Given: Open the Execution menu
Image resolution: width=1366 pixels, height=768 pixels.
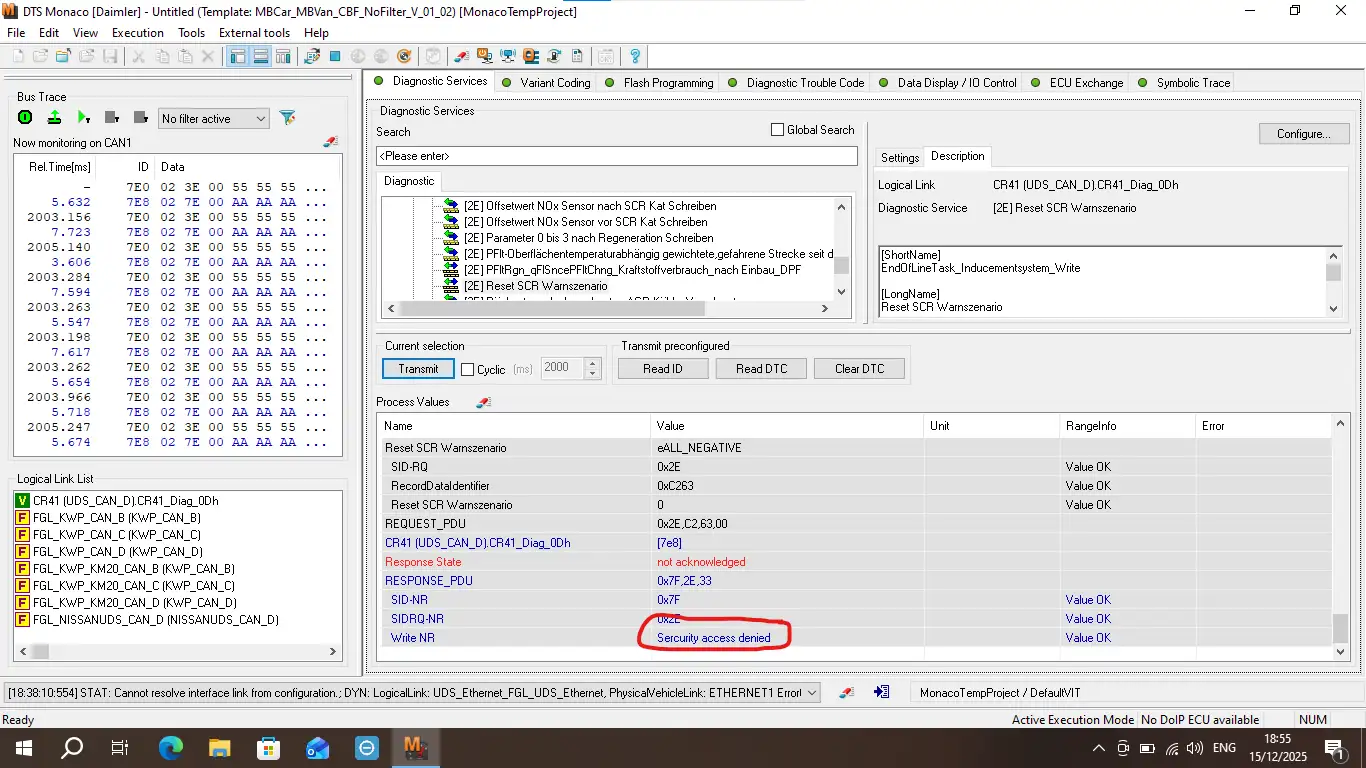Looking at the screenshot, I should 138,33.
